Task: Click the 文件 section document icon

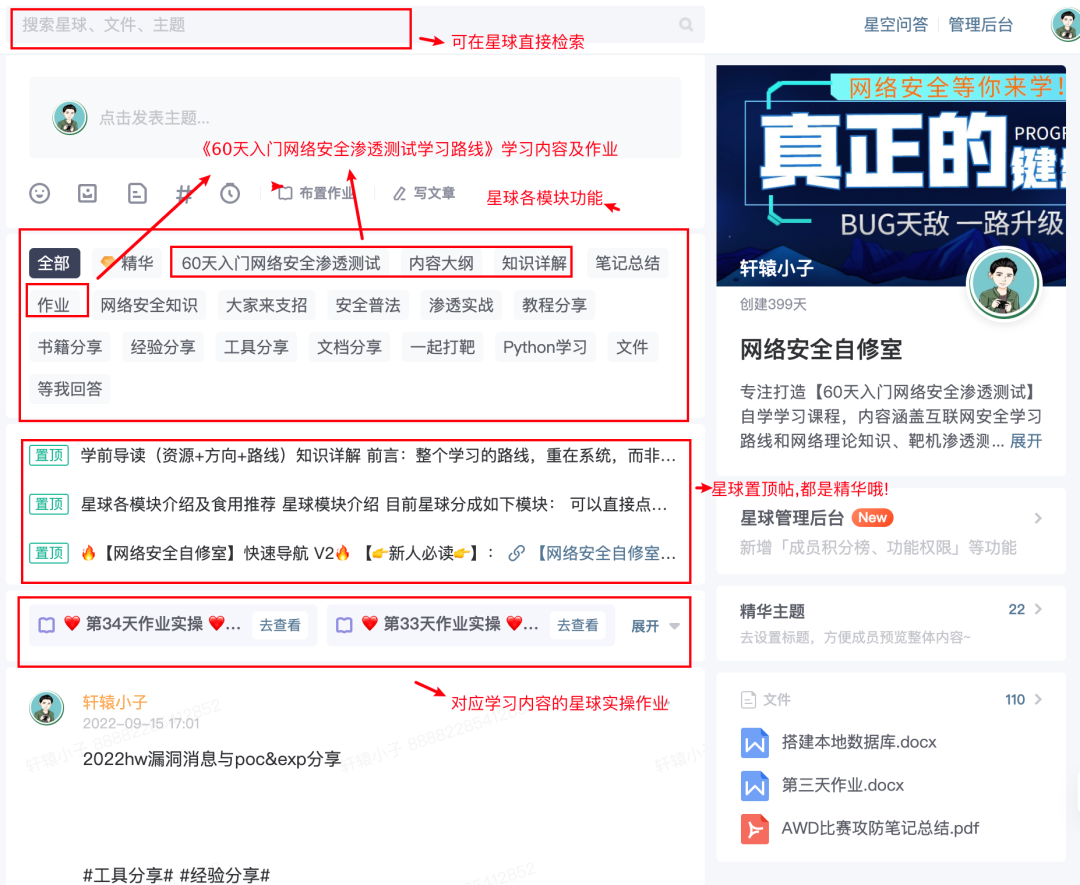Action: [x=748, y=700]
